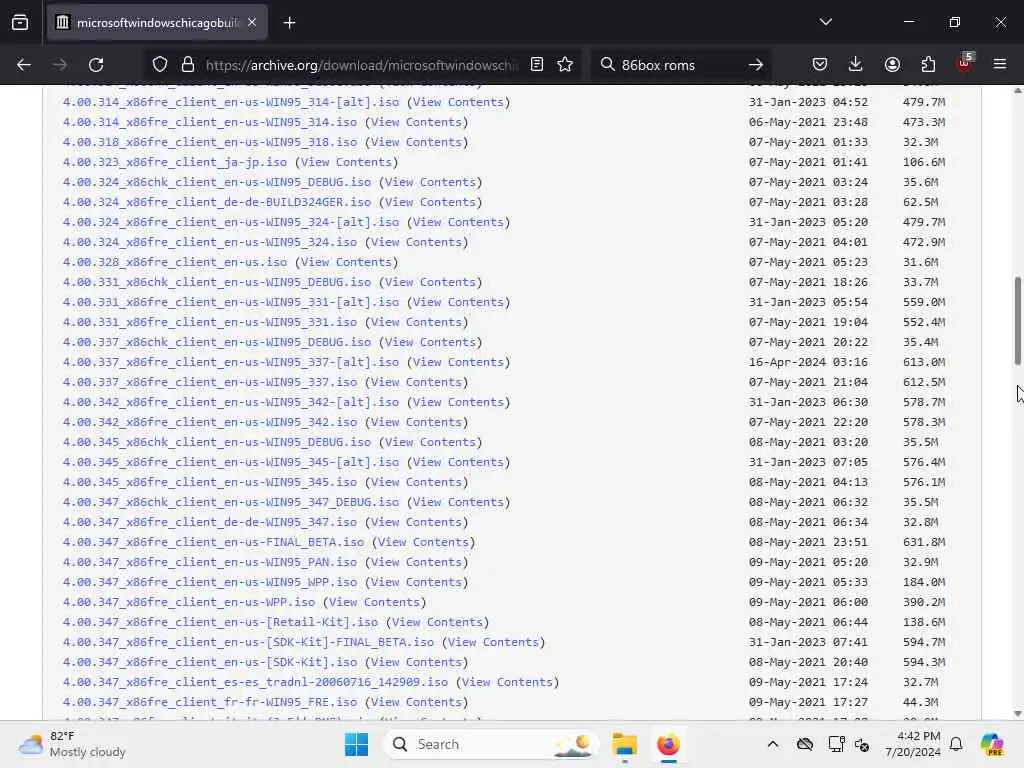Image resolution: width=1024 pixels, height=768 pixels.
Task: Click the taskbar Search box
Action: coord(490,744)
